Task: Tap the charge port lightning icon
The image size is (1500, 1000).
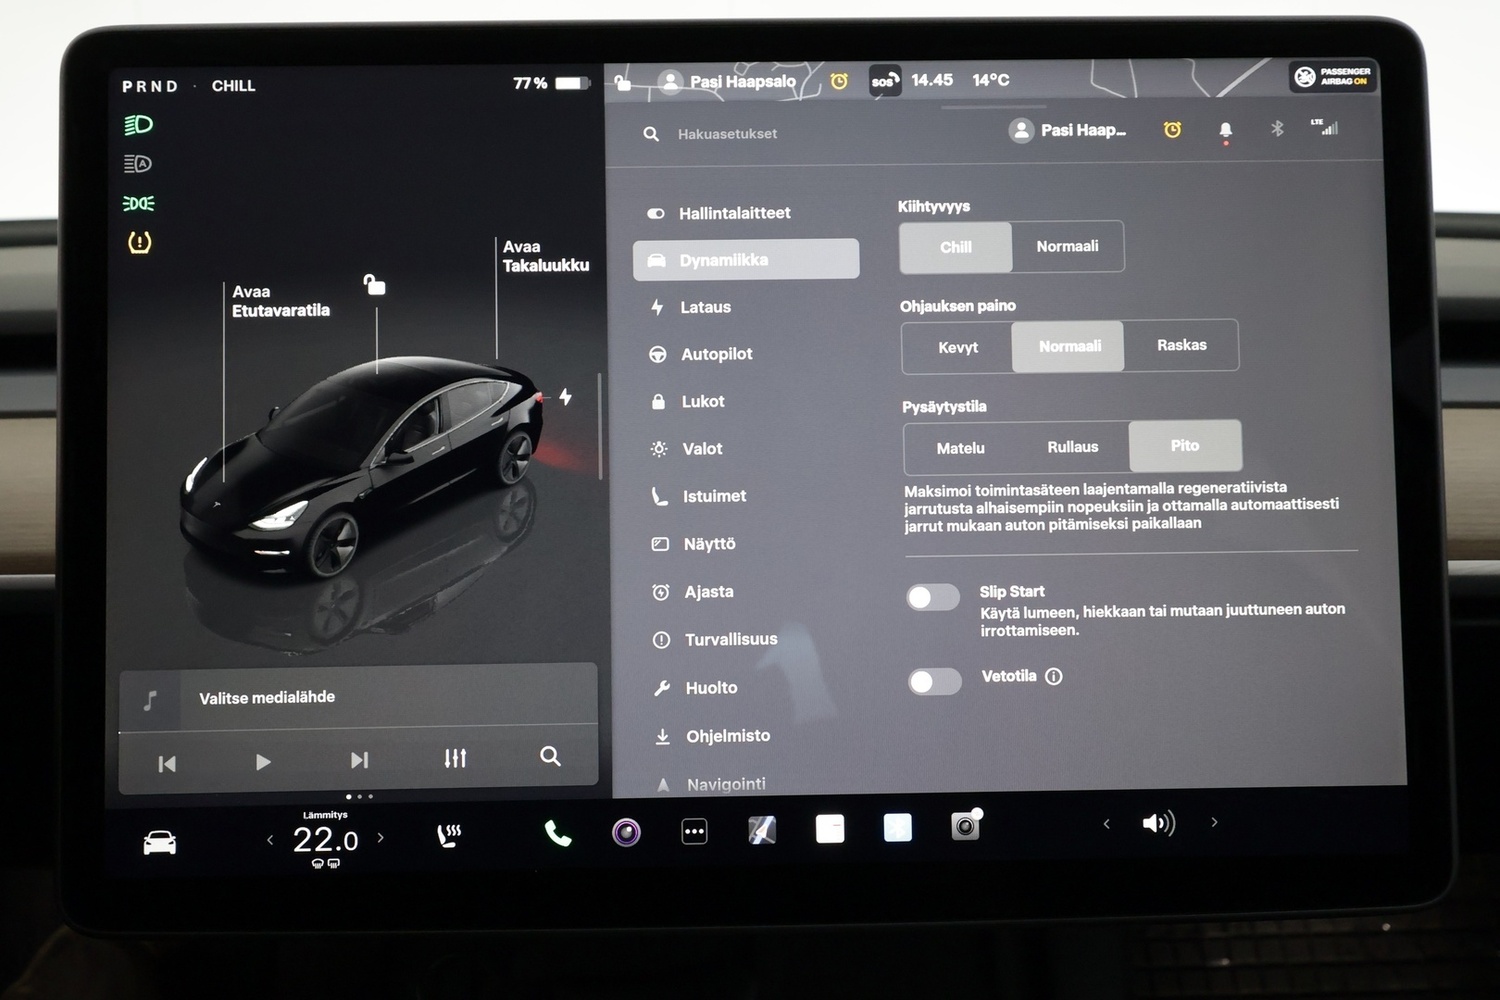Action: tap(566, 397)
